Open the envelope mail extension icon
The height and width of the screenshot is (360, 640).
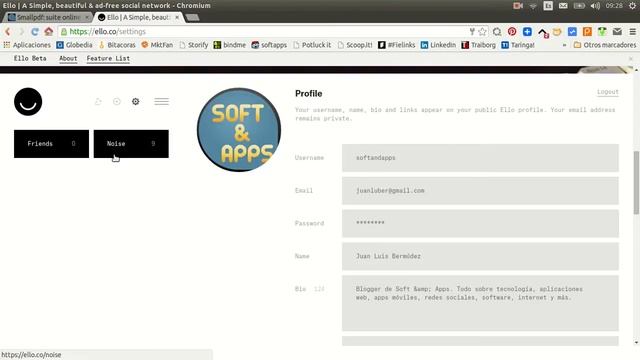tap(617, 31)
